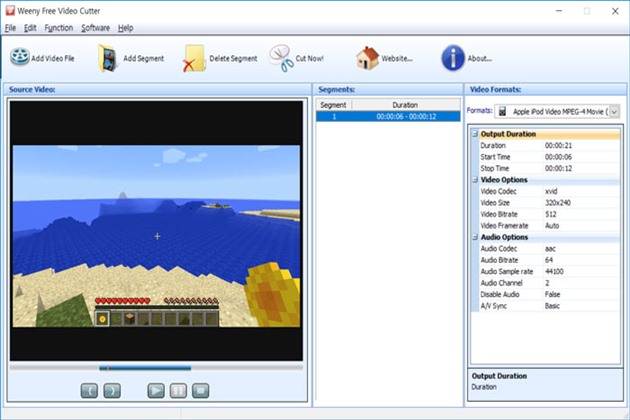This screenshot has width=630, height=420.
Task: Click the Delete Segment label
Action: click(233, 58)
